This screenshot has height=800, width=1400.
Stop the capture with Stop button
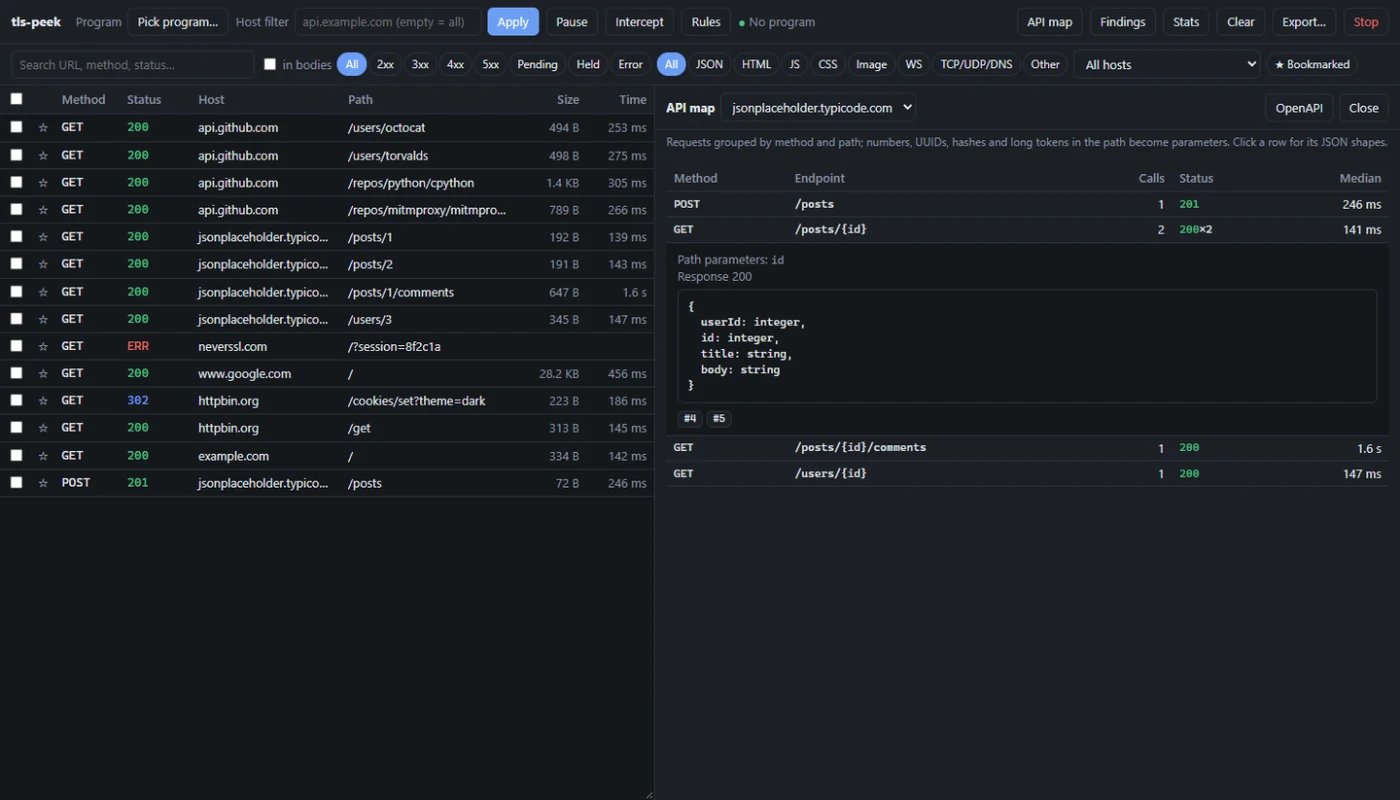pos(1366,22)
